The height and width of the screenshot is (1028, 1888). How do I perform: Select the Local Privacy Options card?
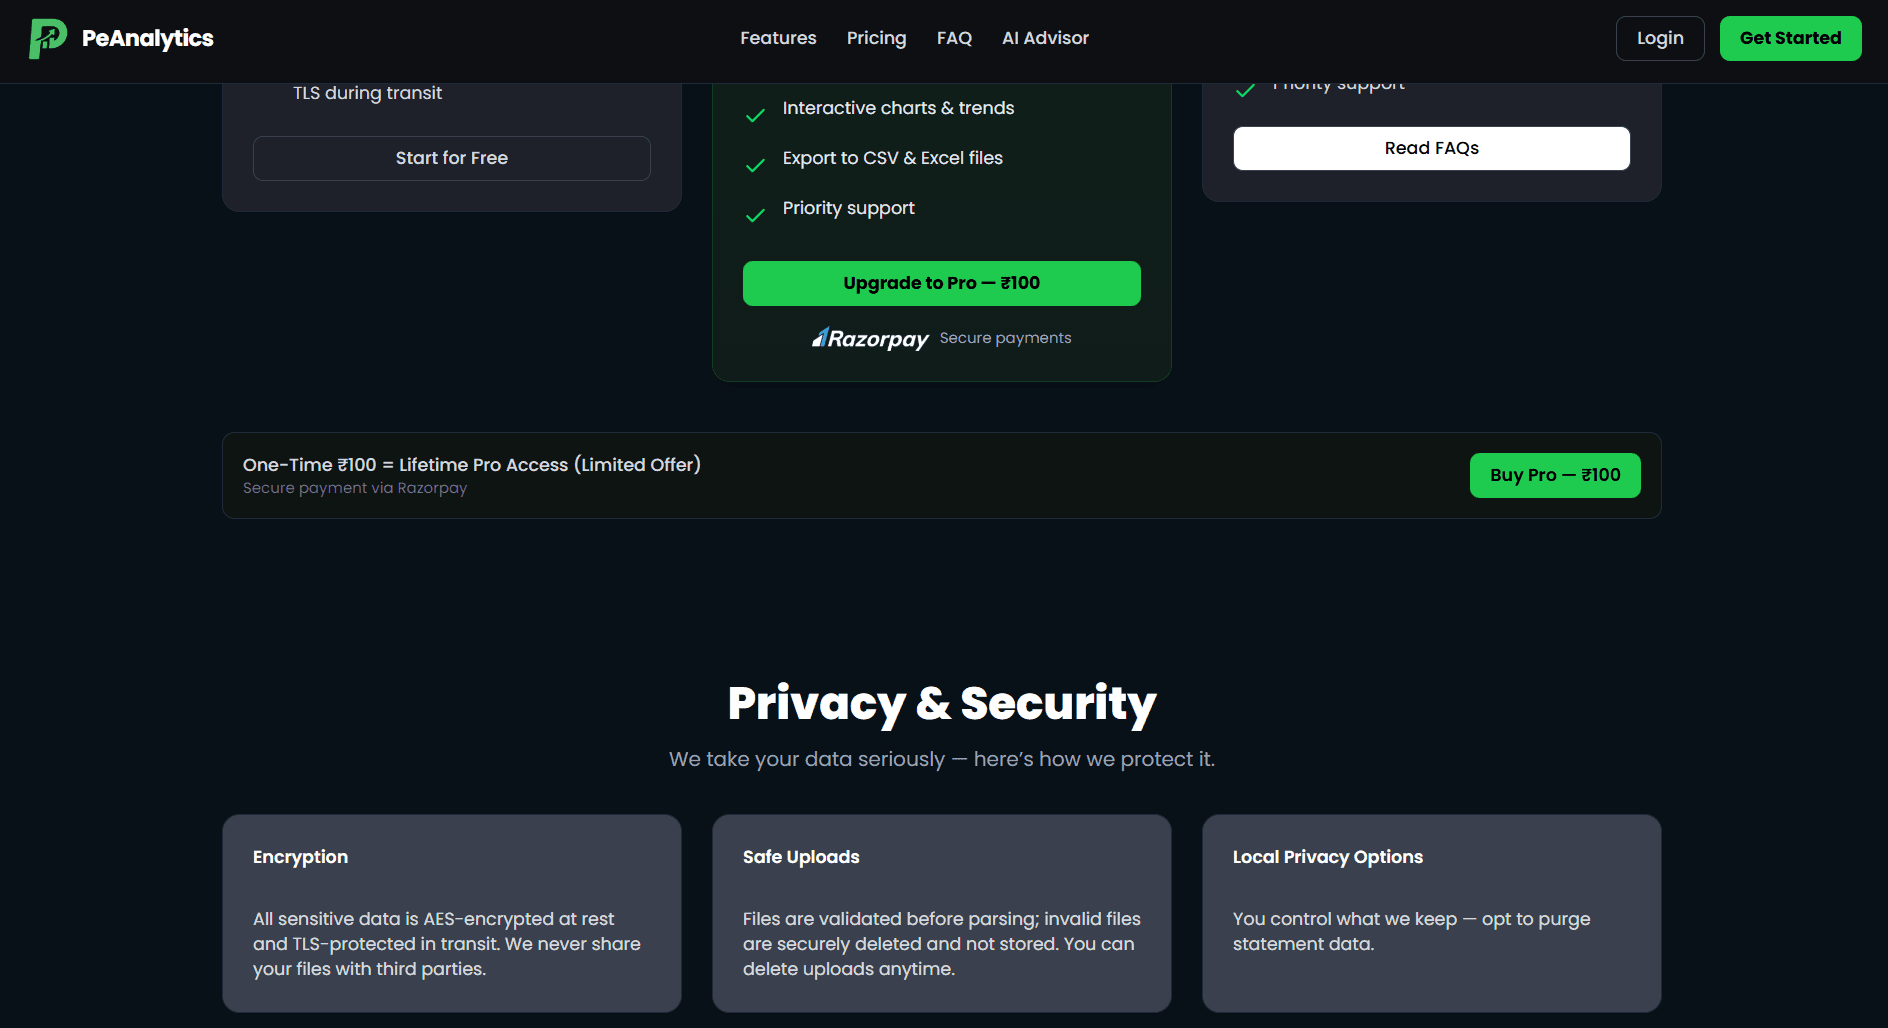tap(1431, 912)
